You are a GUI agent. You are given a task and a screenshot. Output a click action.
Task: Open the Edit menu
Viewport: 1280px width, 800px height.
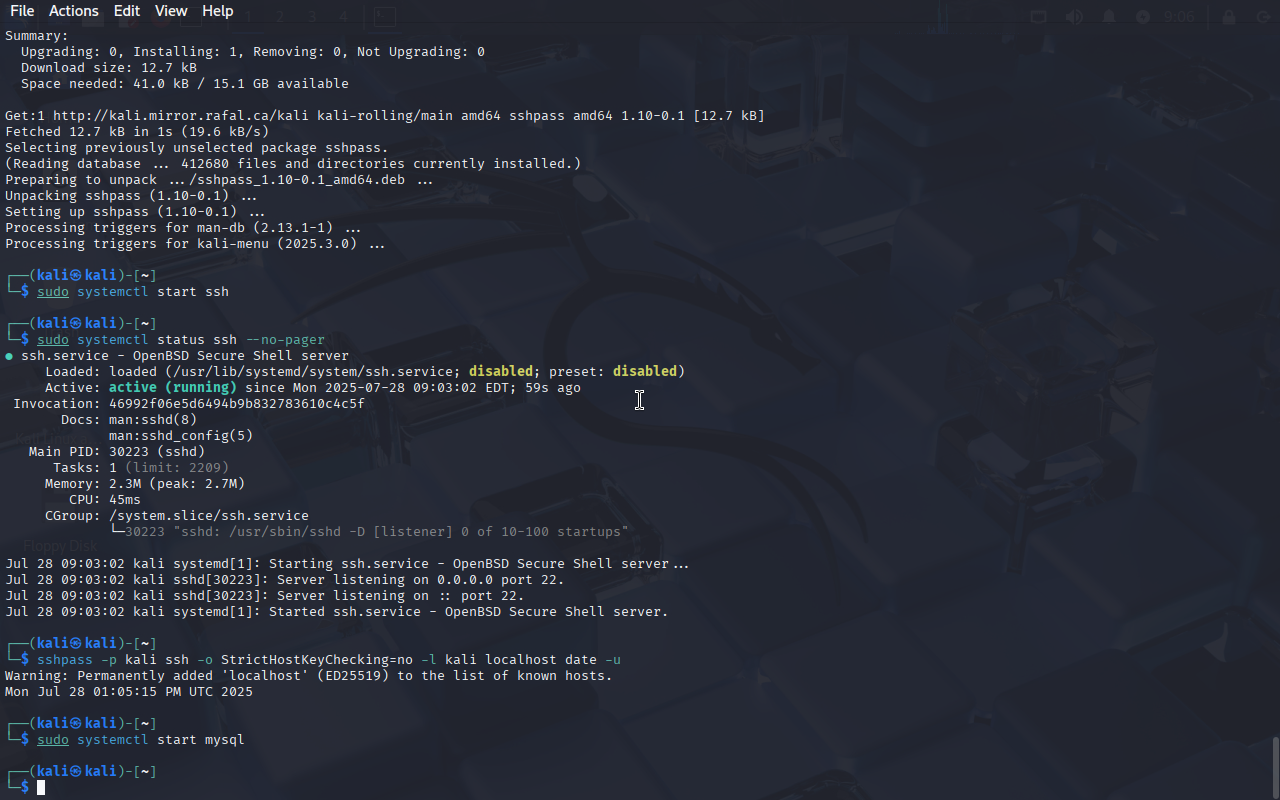pyautogui.click(x=127, y=11)
